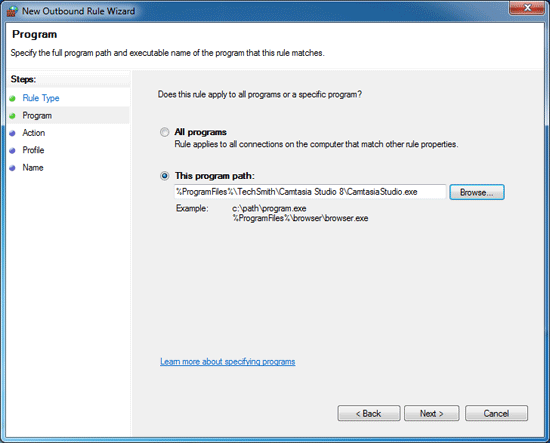The width and height of the screenshot is (550, 443).
Task: Proceed with the Next > button
Action: click(x=431, y=414)
